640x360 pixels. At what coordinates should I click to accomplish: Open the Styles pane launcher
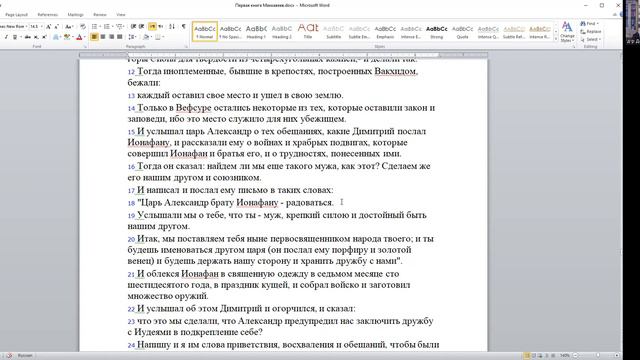click(x=574, y=47)
